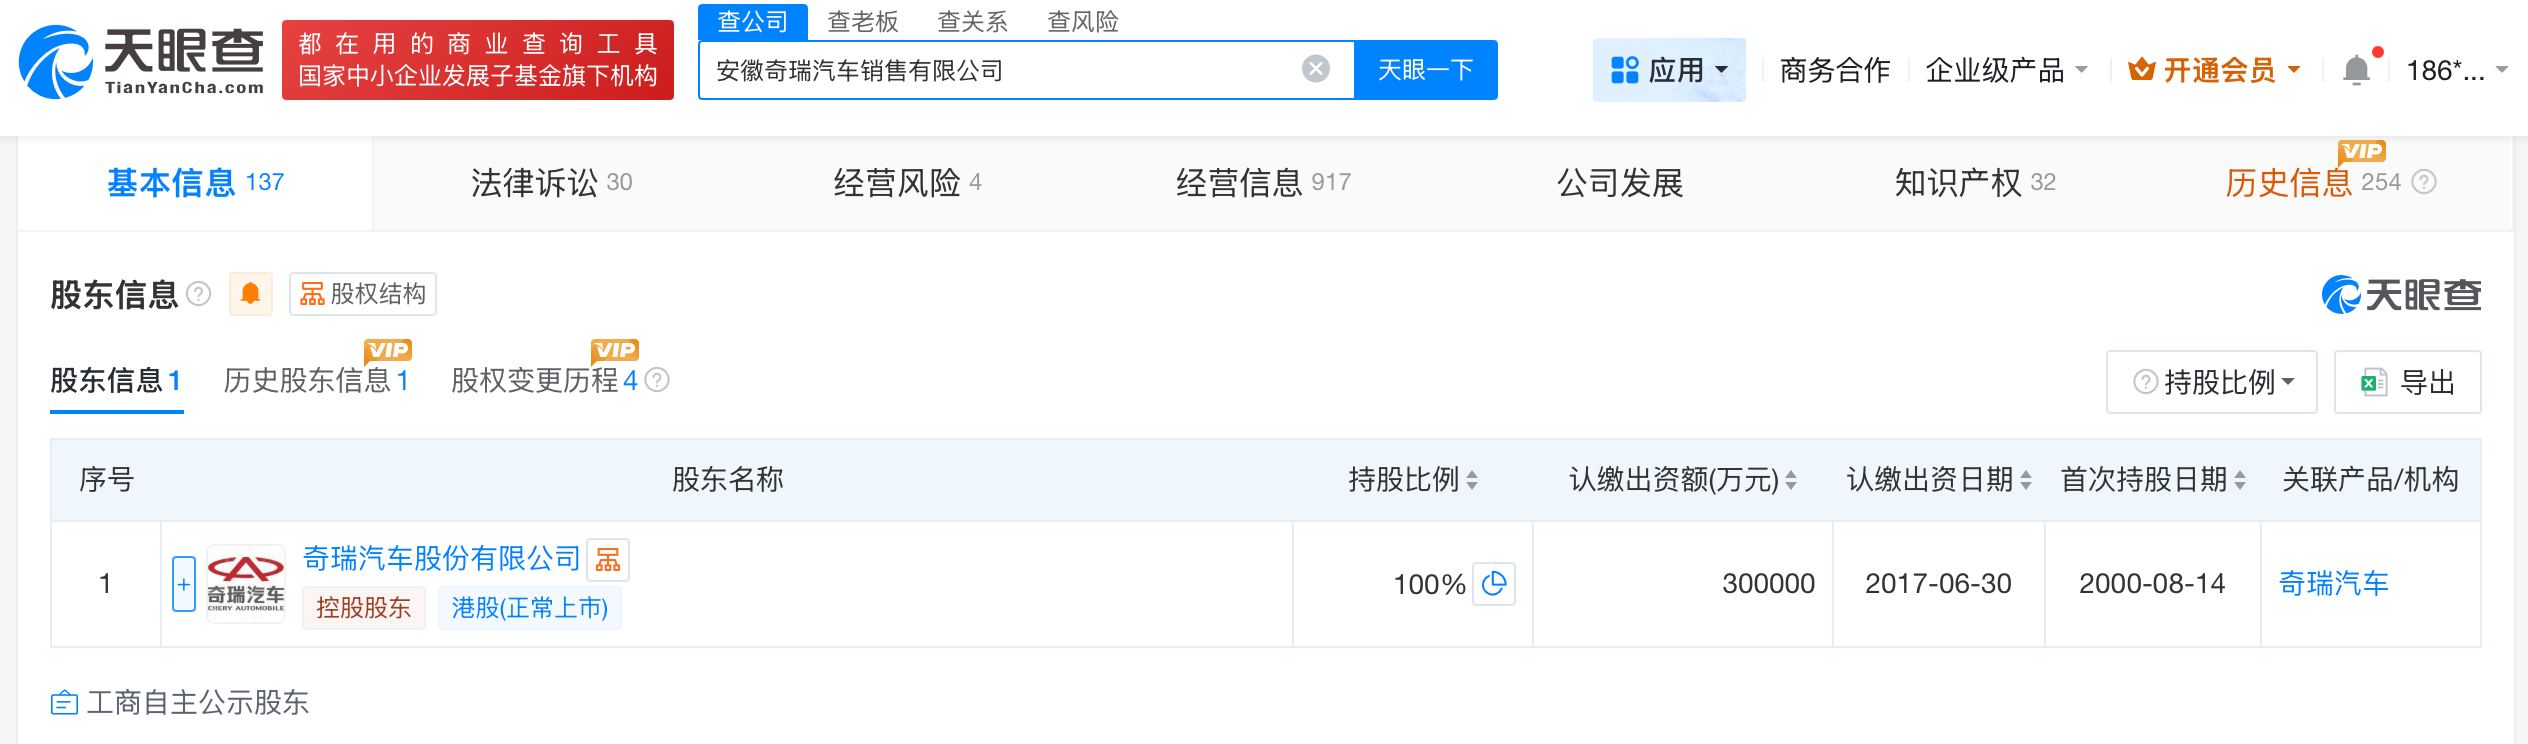Image resolution: width=2528 pixels, height=744 pixels.
Task: Click help icon next to 股权变更历程
Action: point(657,380)
